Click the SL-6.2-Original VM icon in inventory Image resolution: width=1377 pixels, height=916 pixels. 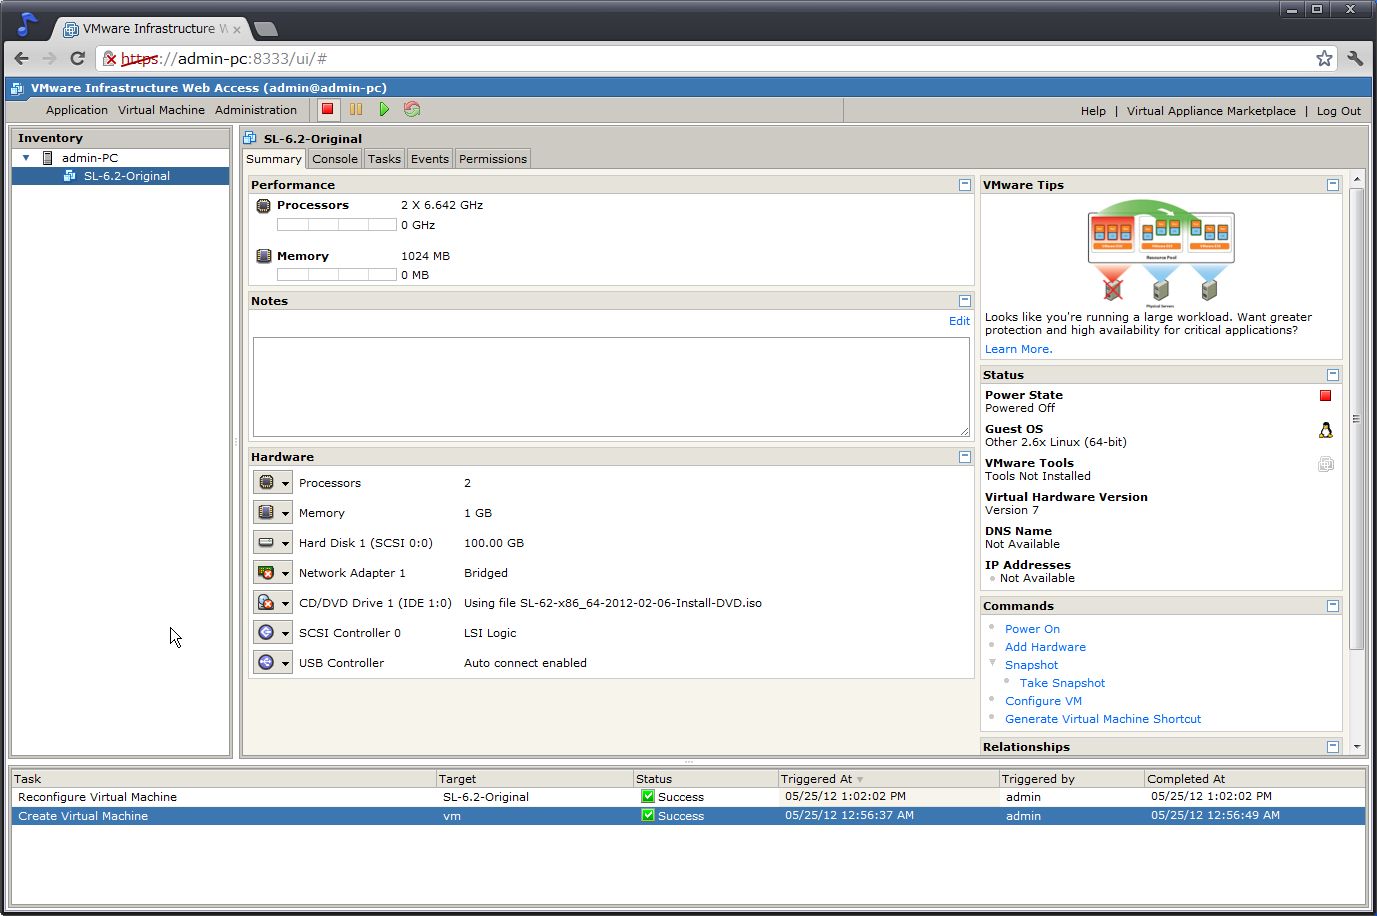tap(70, 176)
